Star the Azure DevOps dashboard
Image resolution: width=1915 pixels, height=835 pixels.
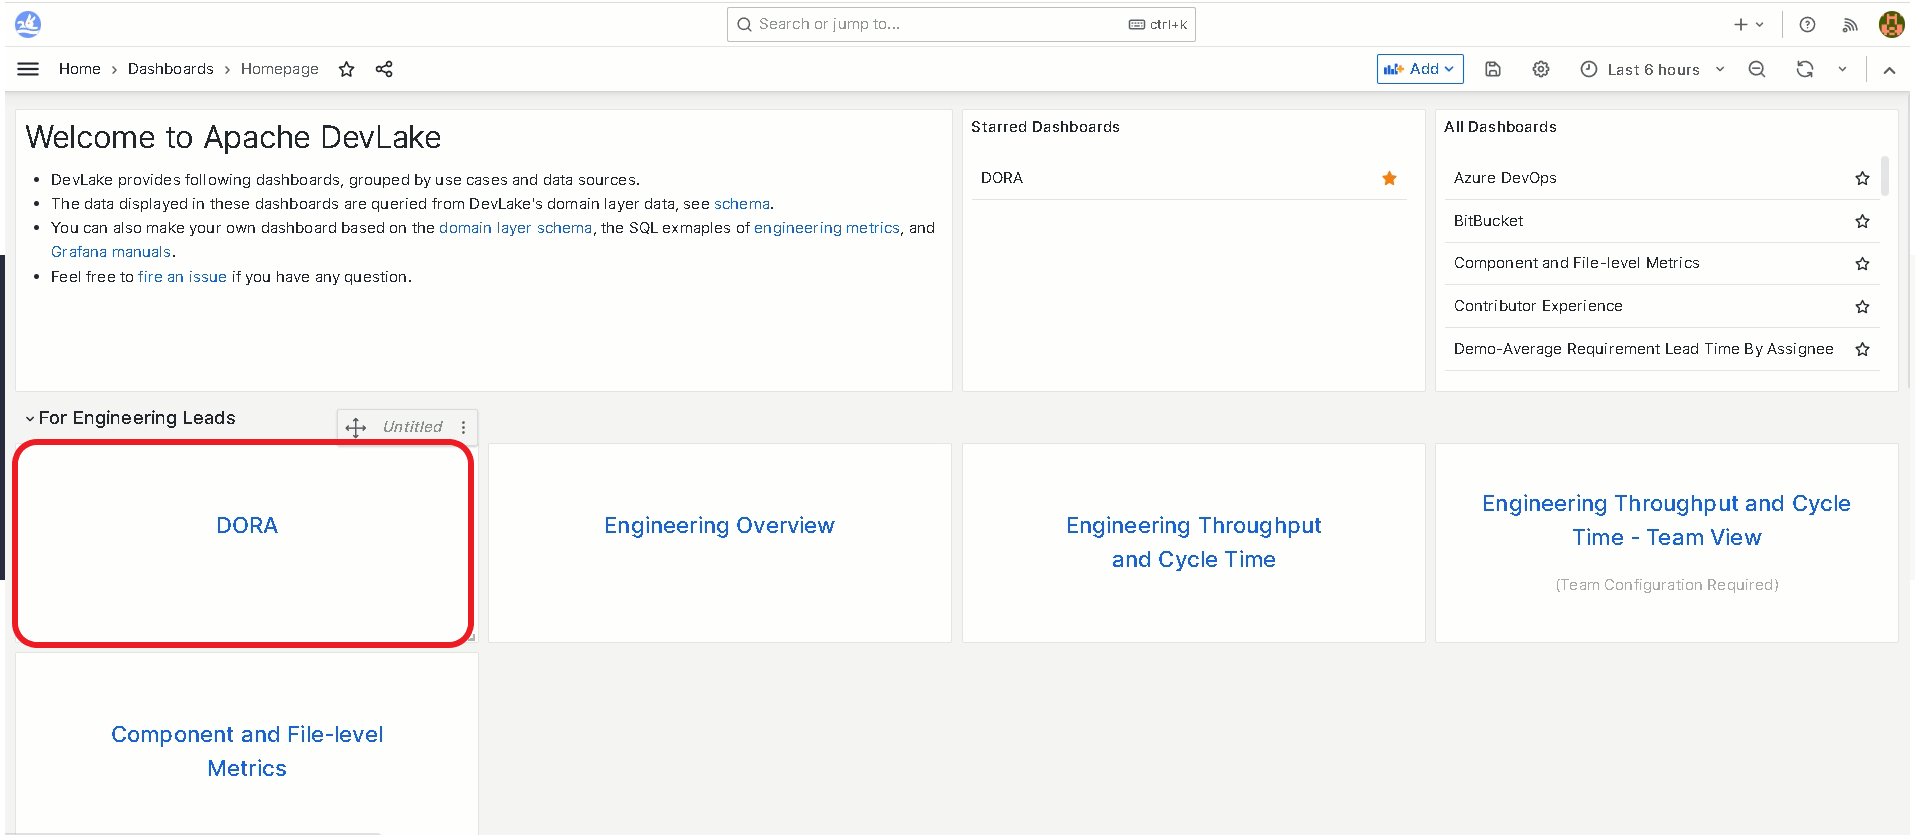tap(1862, 178)
